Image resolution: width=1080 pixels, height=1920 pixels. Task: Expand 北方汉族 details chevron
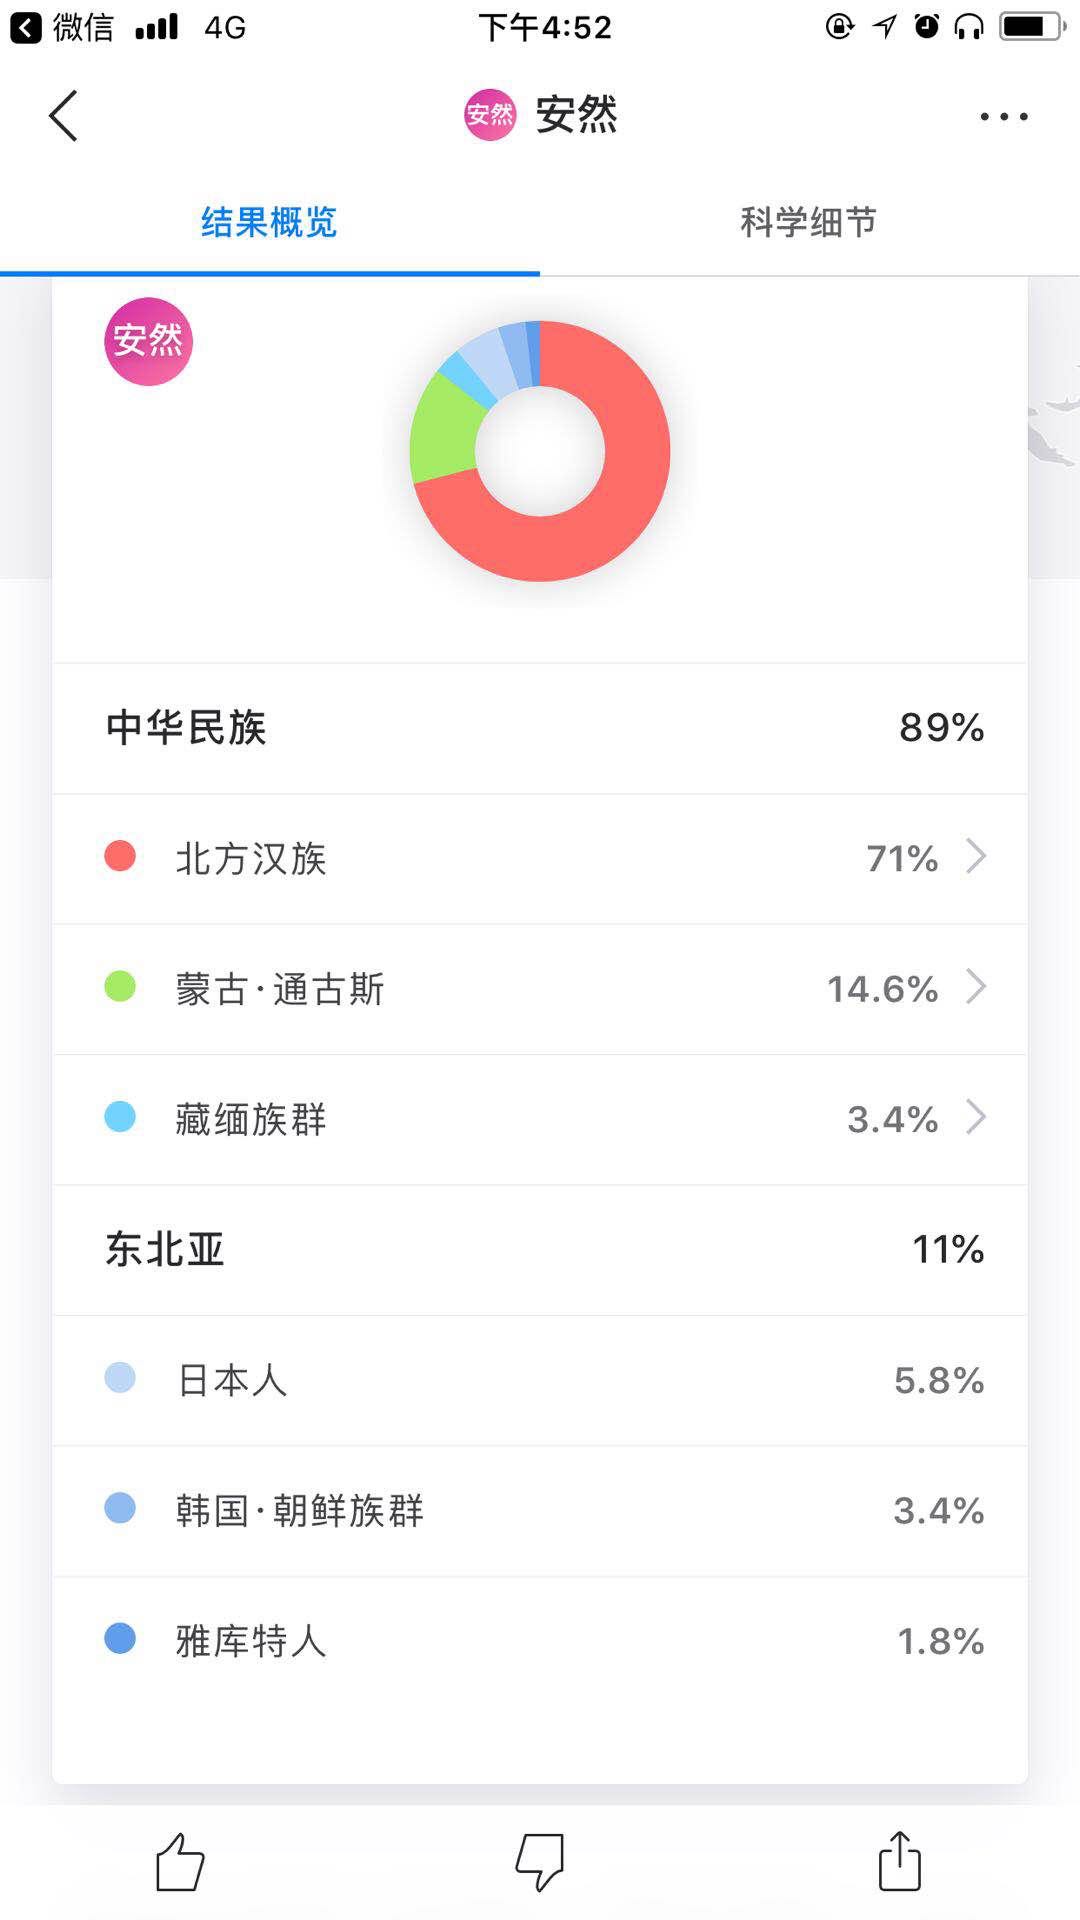976,857
